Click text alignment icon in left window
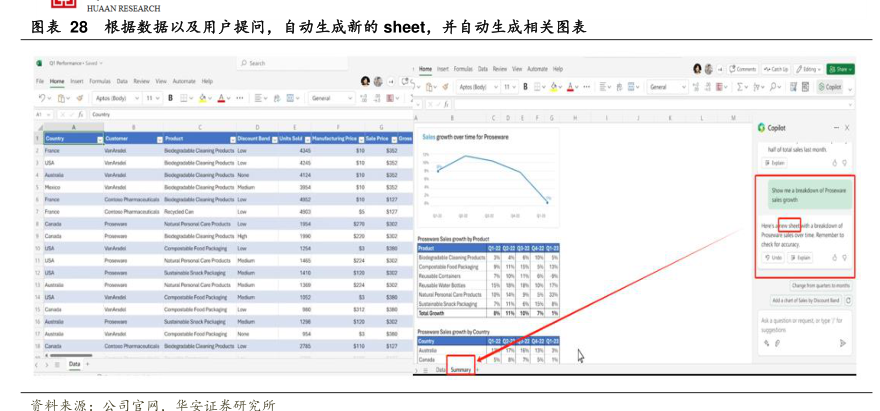This screenshot has width=880, height=411. click(258, 98)
